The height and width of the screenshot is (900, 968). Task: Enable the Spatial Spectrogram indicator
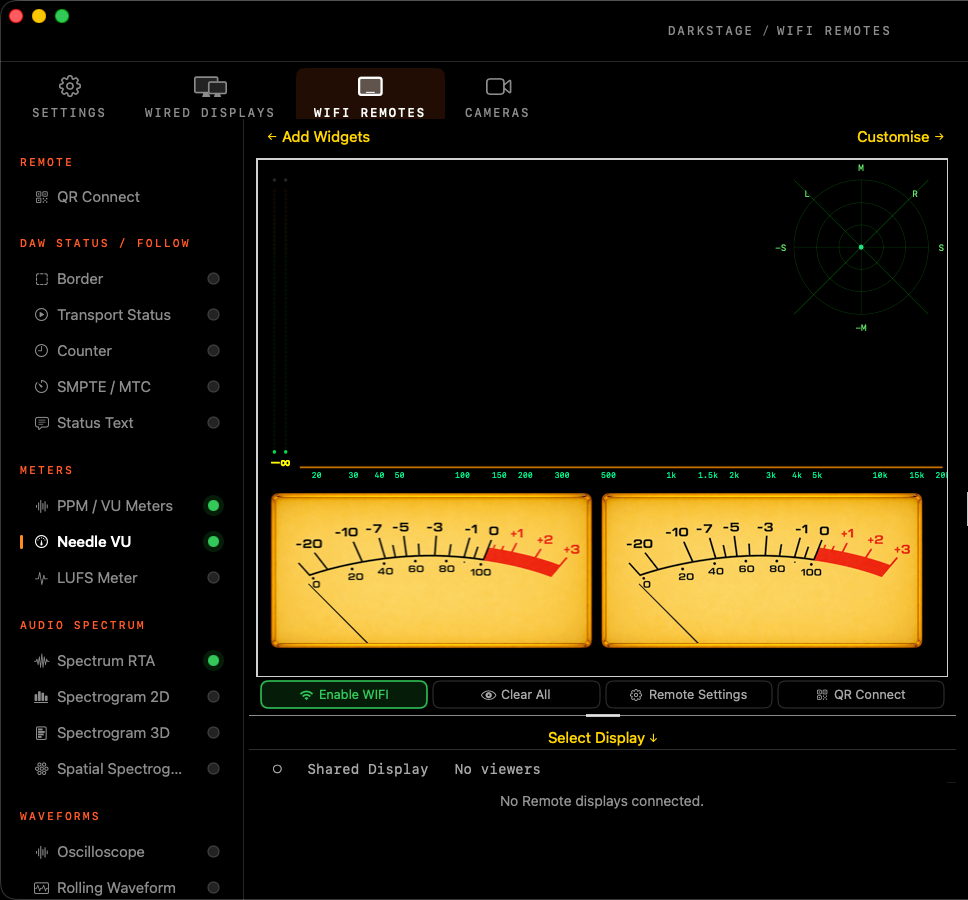point(214,769)
